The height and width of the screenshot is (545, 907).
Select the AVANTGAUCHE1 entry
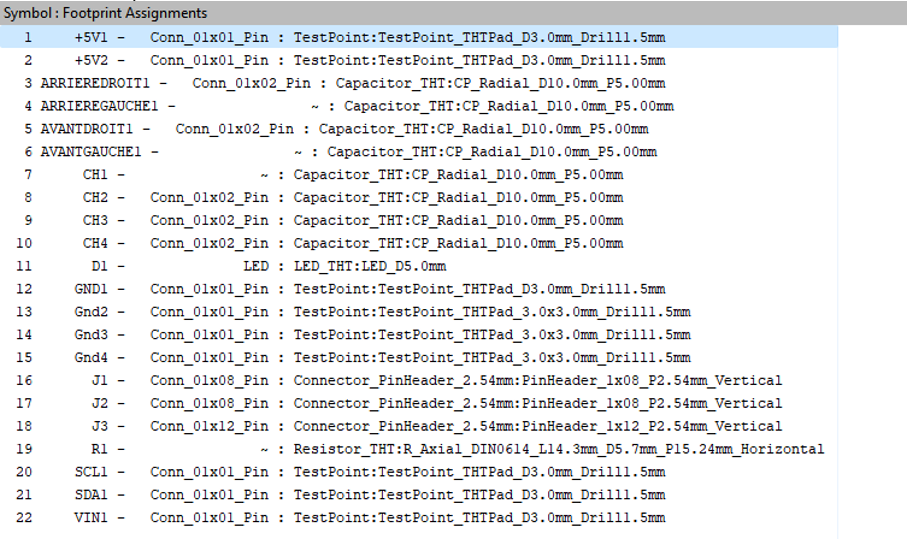pos(400,152)
